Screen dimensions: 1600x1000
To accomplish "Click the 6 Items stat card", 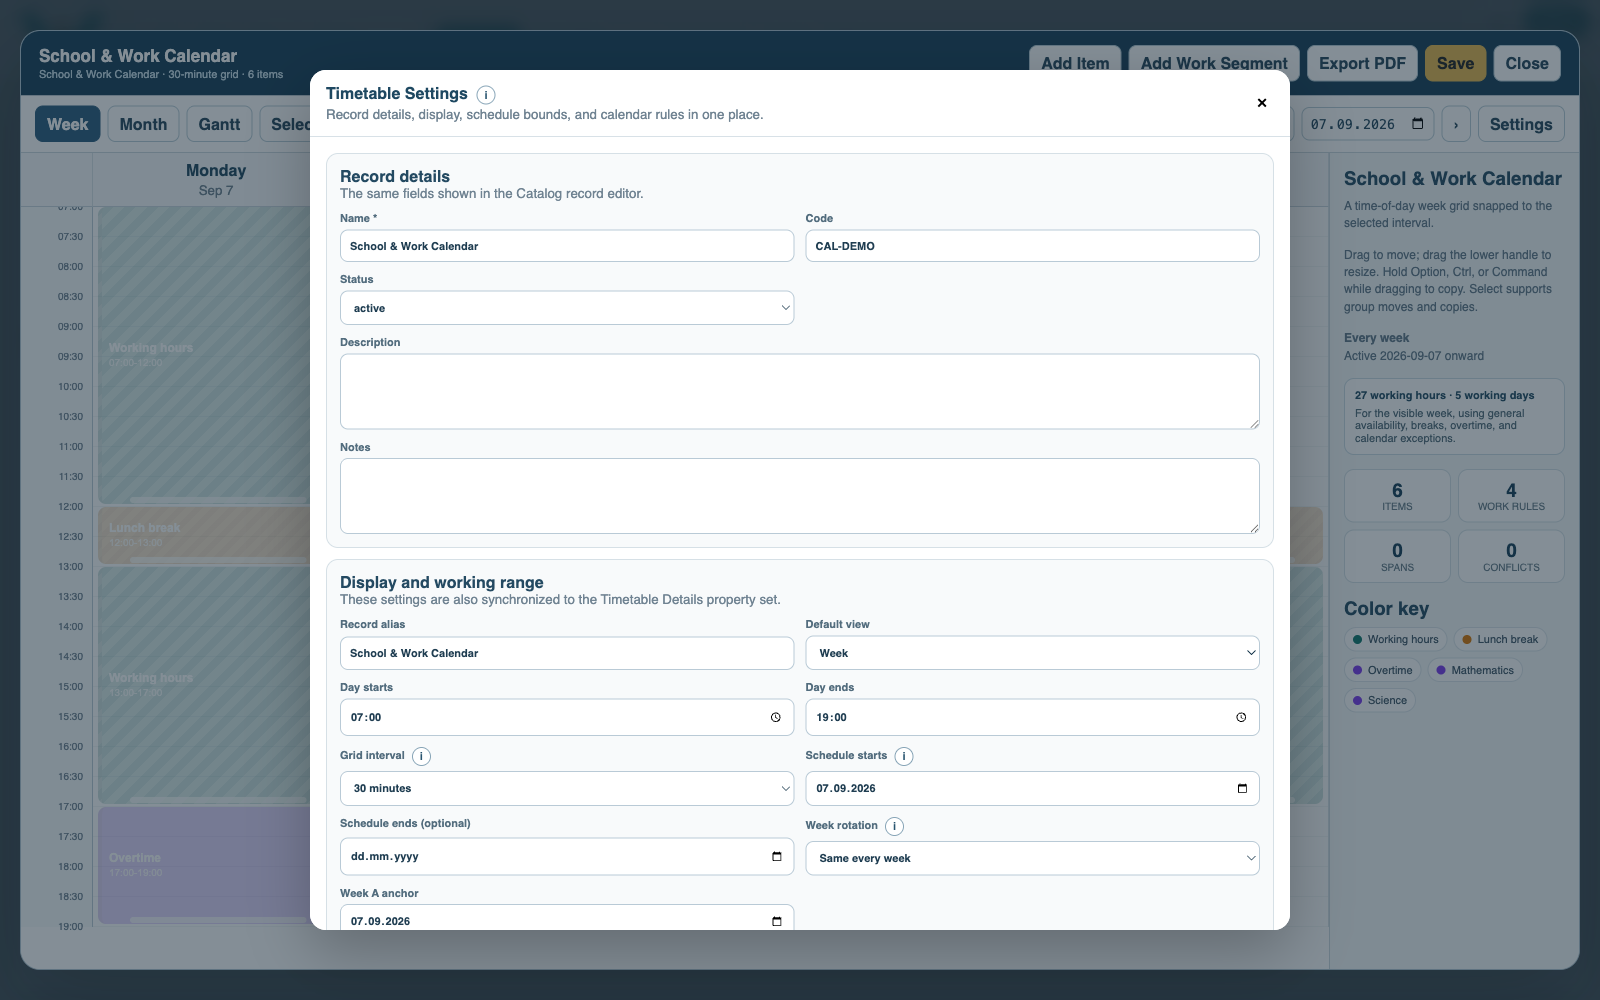I will pyautogui.click(x=1397, y=496).
